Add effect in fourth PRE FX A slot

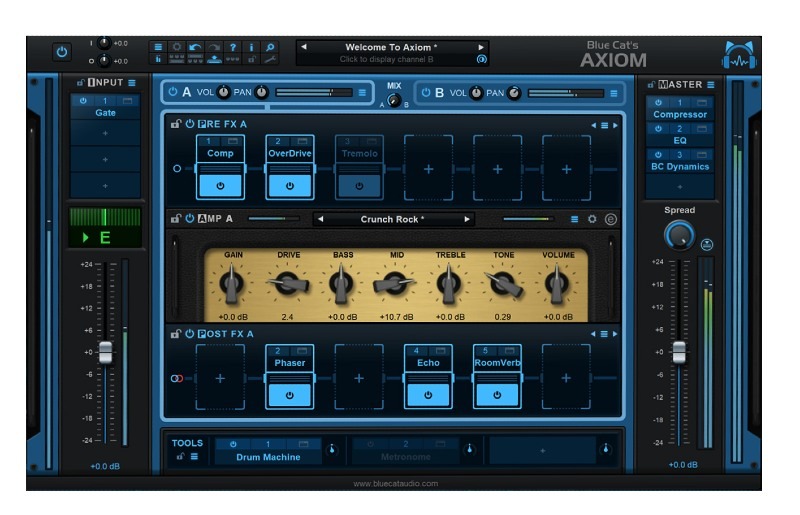429,169
